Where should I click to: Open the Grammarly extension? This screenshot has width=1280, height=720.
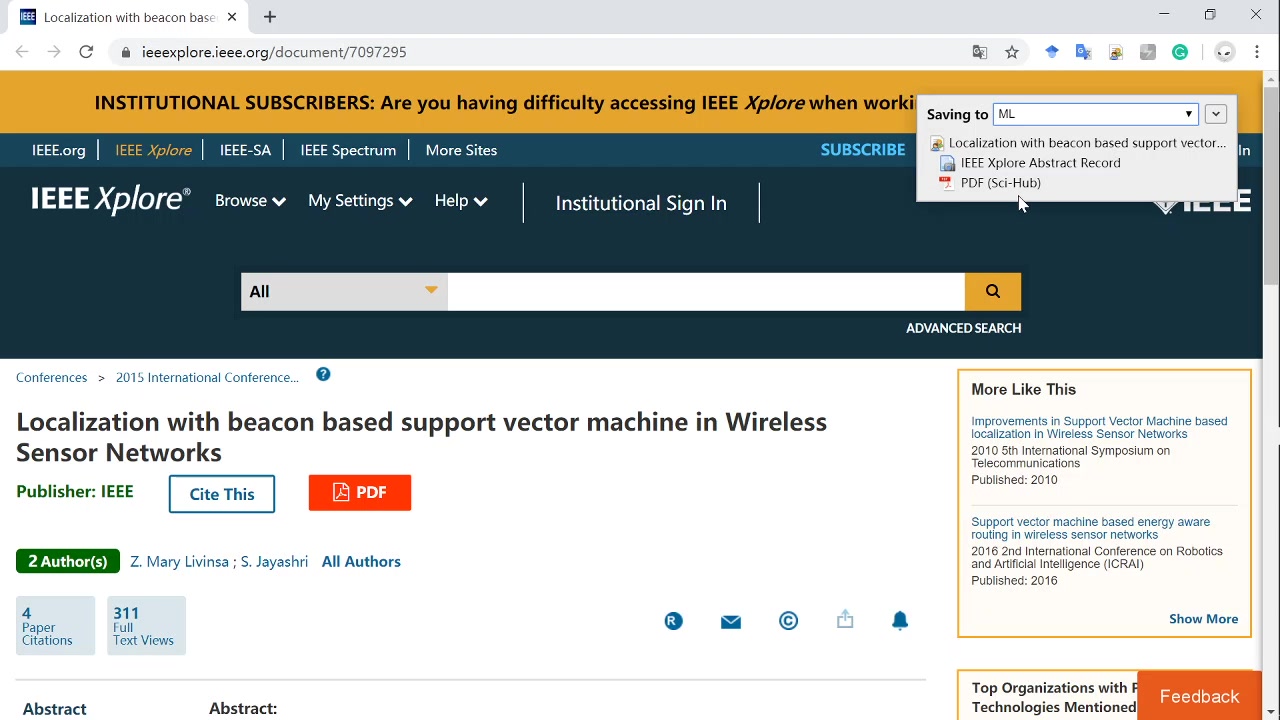pos(1180,52)
